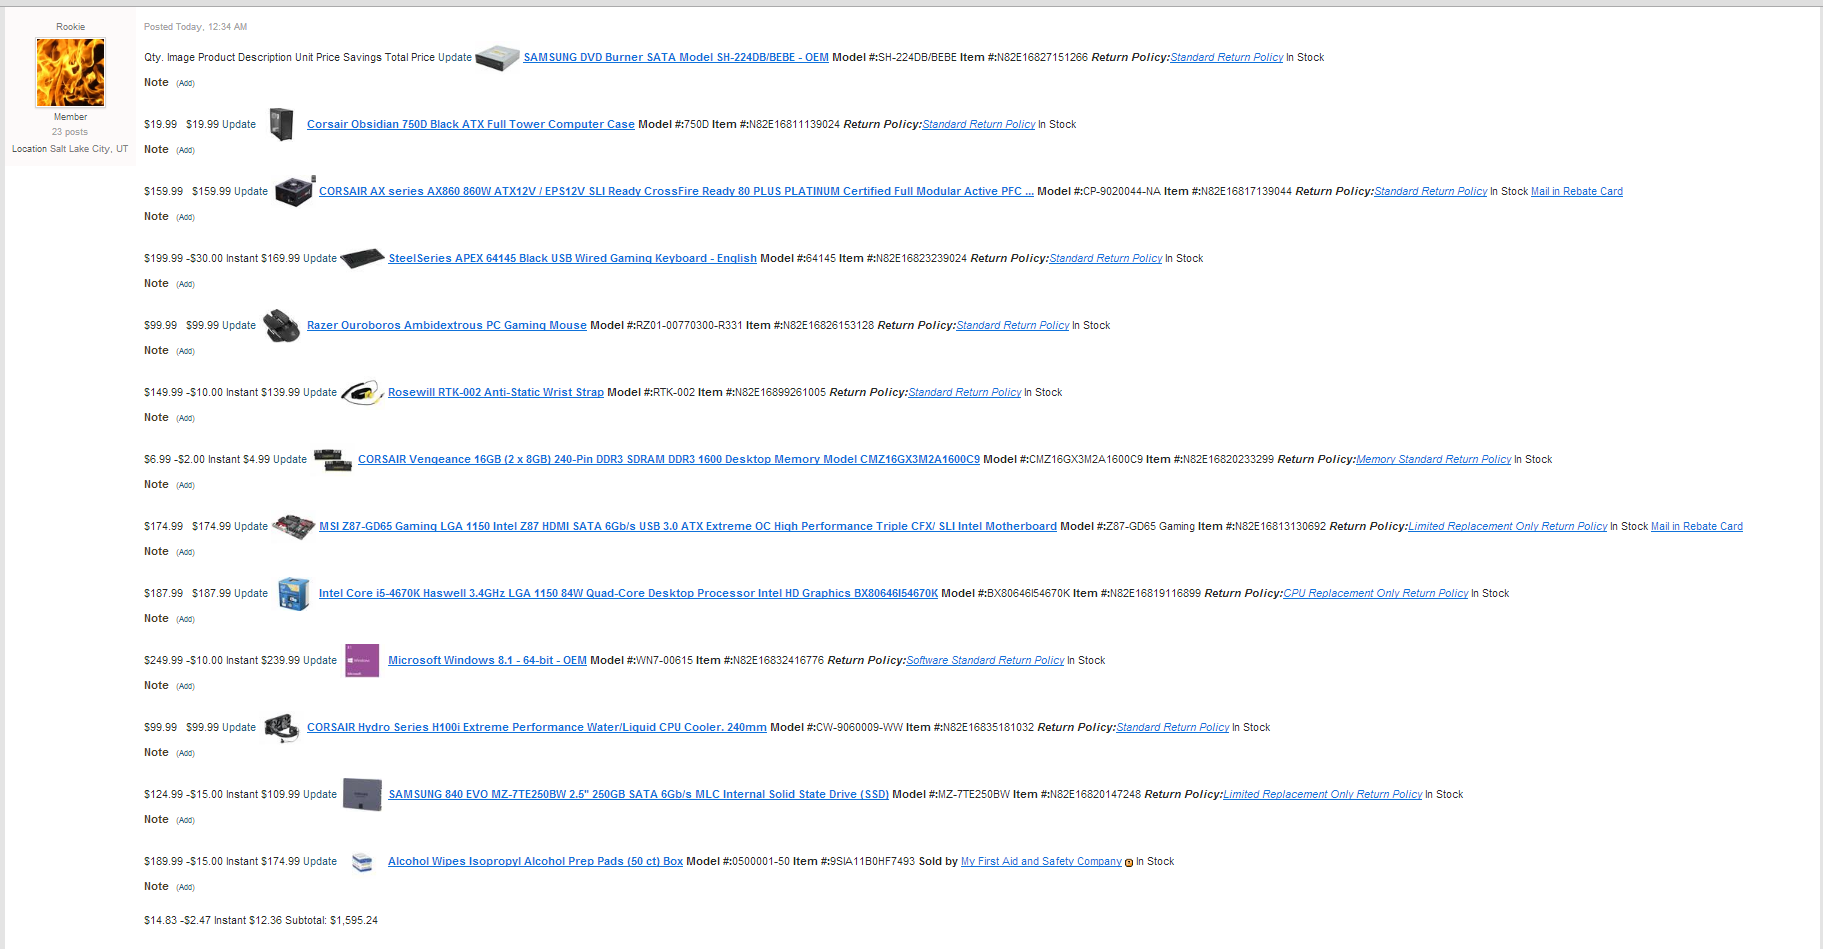The height and width of the screenshot is (949, 1823).
Task: Click the "Subtotal: $1,595.24" text
Action: click(x=331, y=921)
